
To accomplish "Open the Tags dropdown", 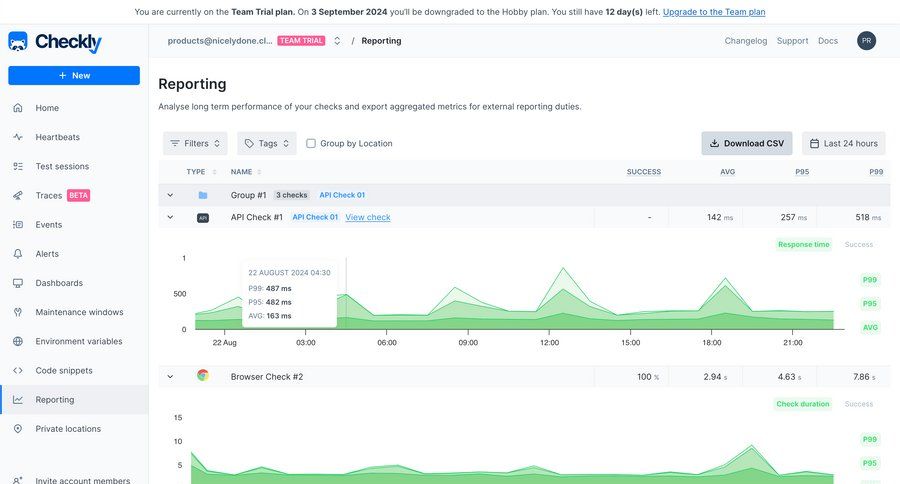I will [267, 144].
